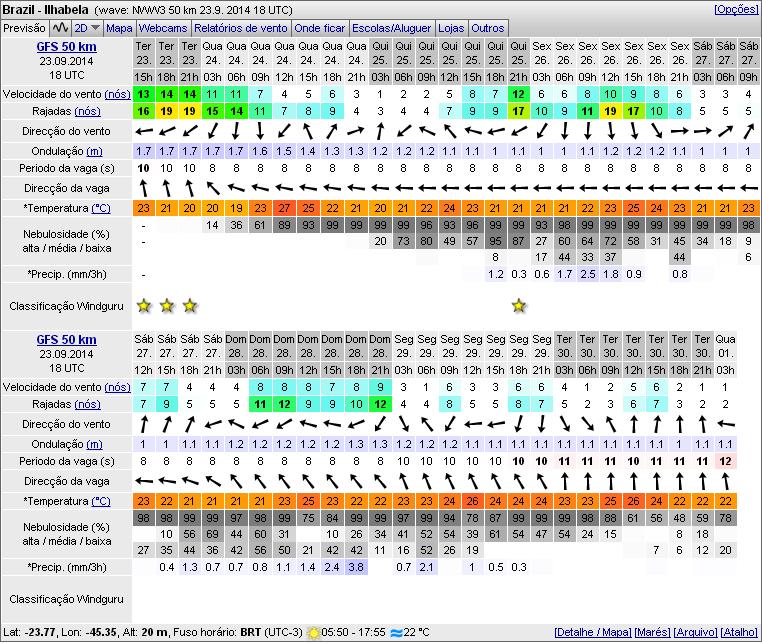
Task: Click the sun icon beside sunrise times
Action: [x=314, y=633]
